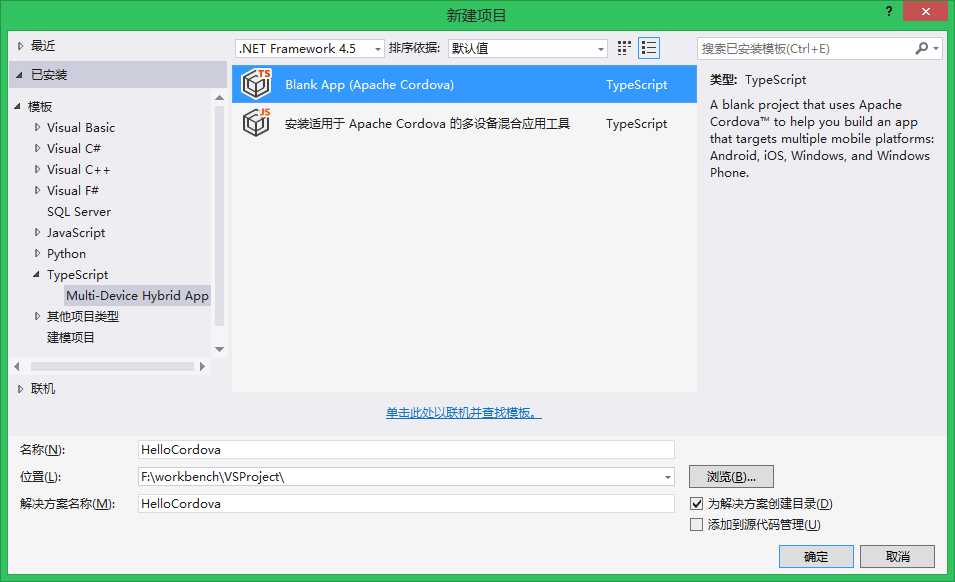Collapse the TypeScript node
Viewport: 955px width, 582px height.
tap(37, 275)
